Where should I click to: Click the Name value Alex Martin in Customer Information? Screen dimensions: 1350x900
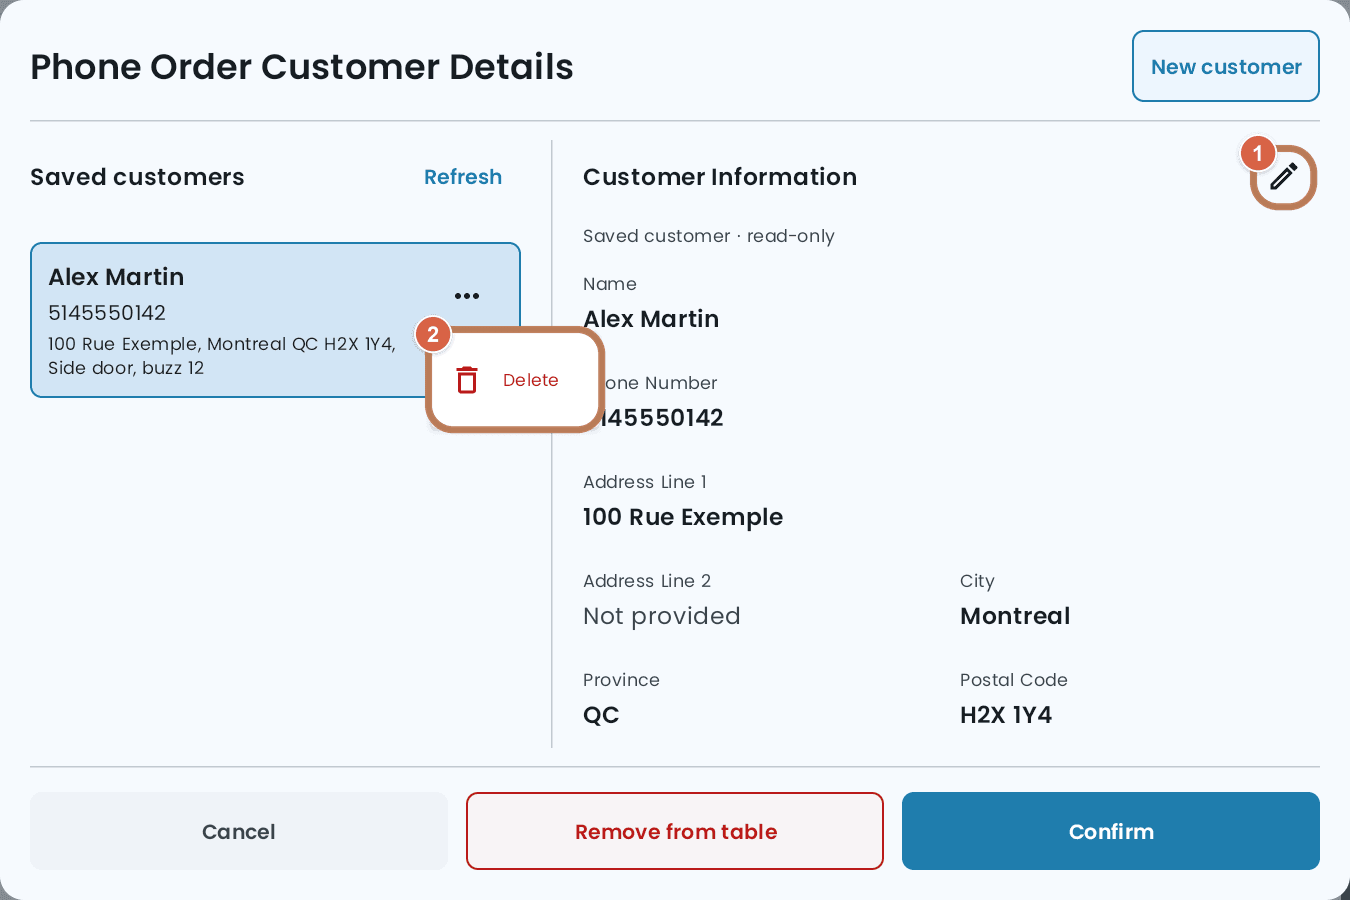651,319
